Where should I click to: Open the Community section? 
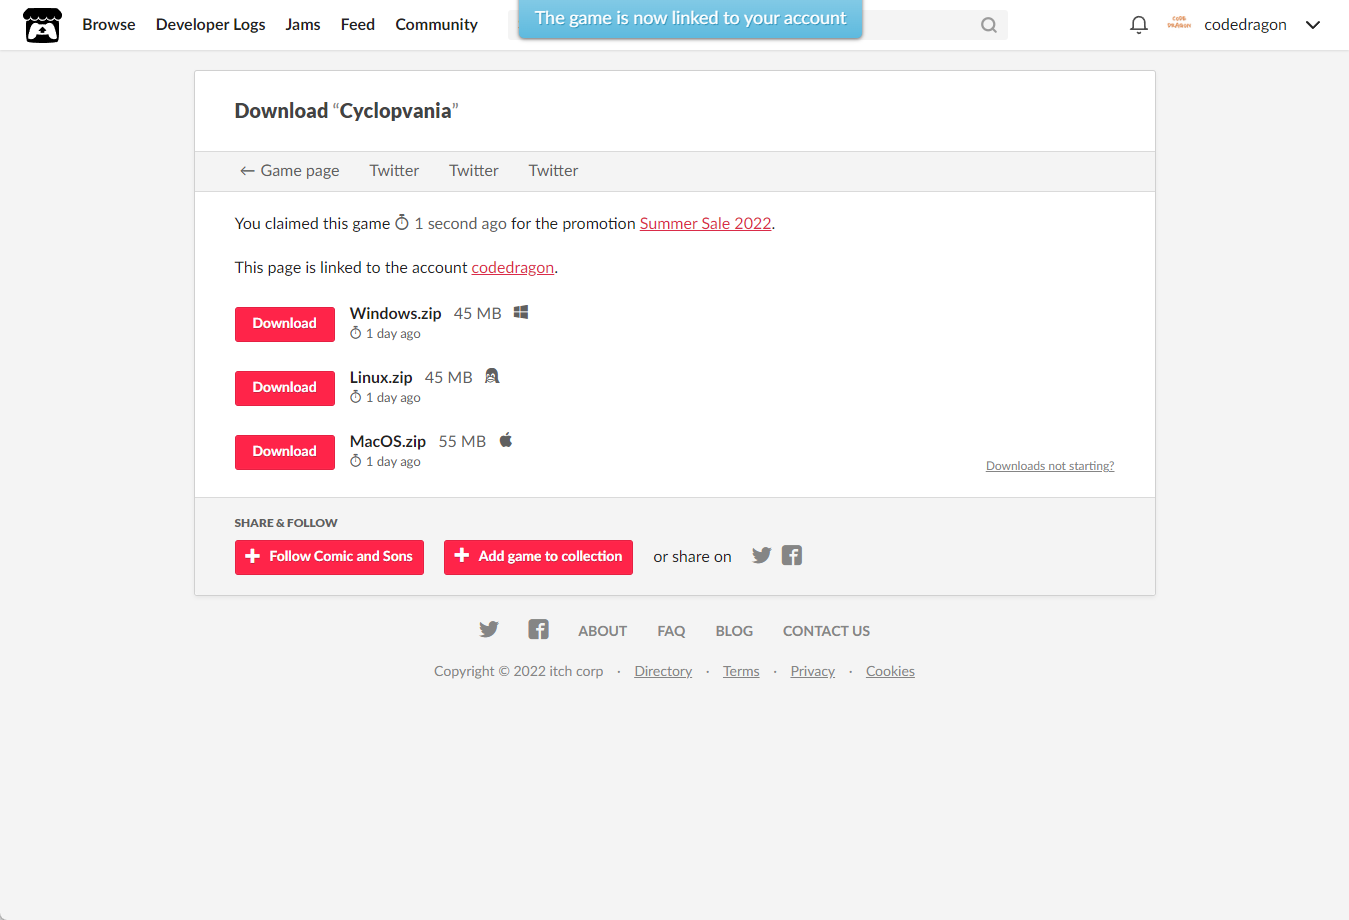[437, 24]
